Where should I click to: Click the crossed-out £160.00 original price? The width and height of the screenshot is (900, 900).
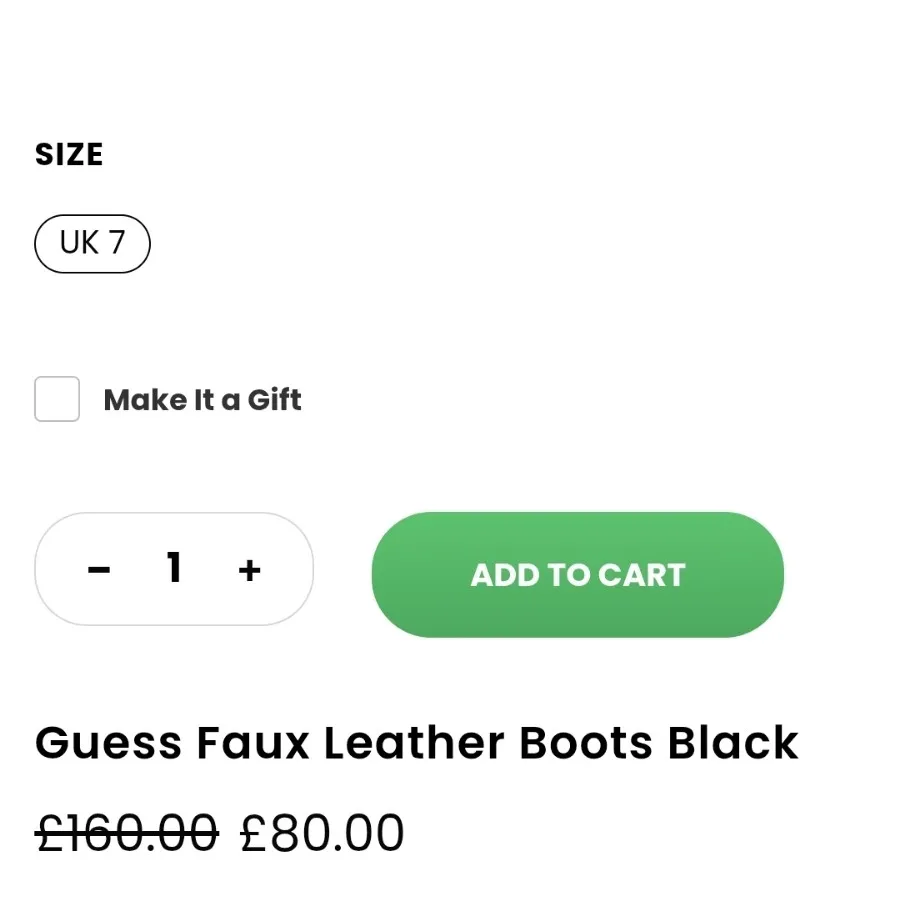click(127, 833)
